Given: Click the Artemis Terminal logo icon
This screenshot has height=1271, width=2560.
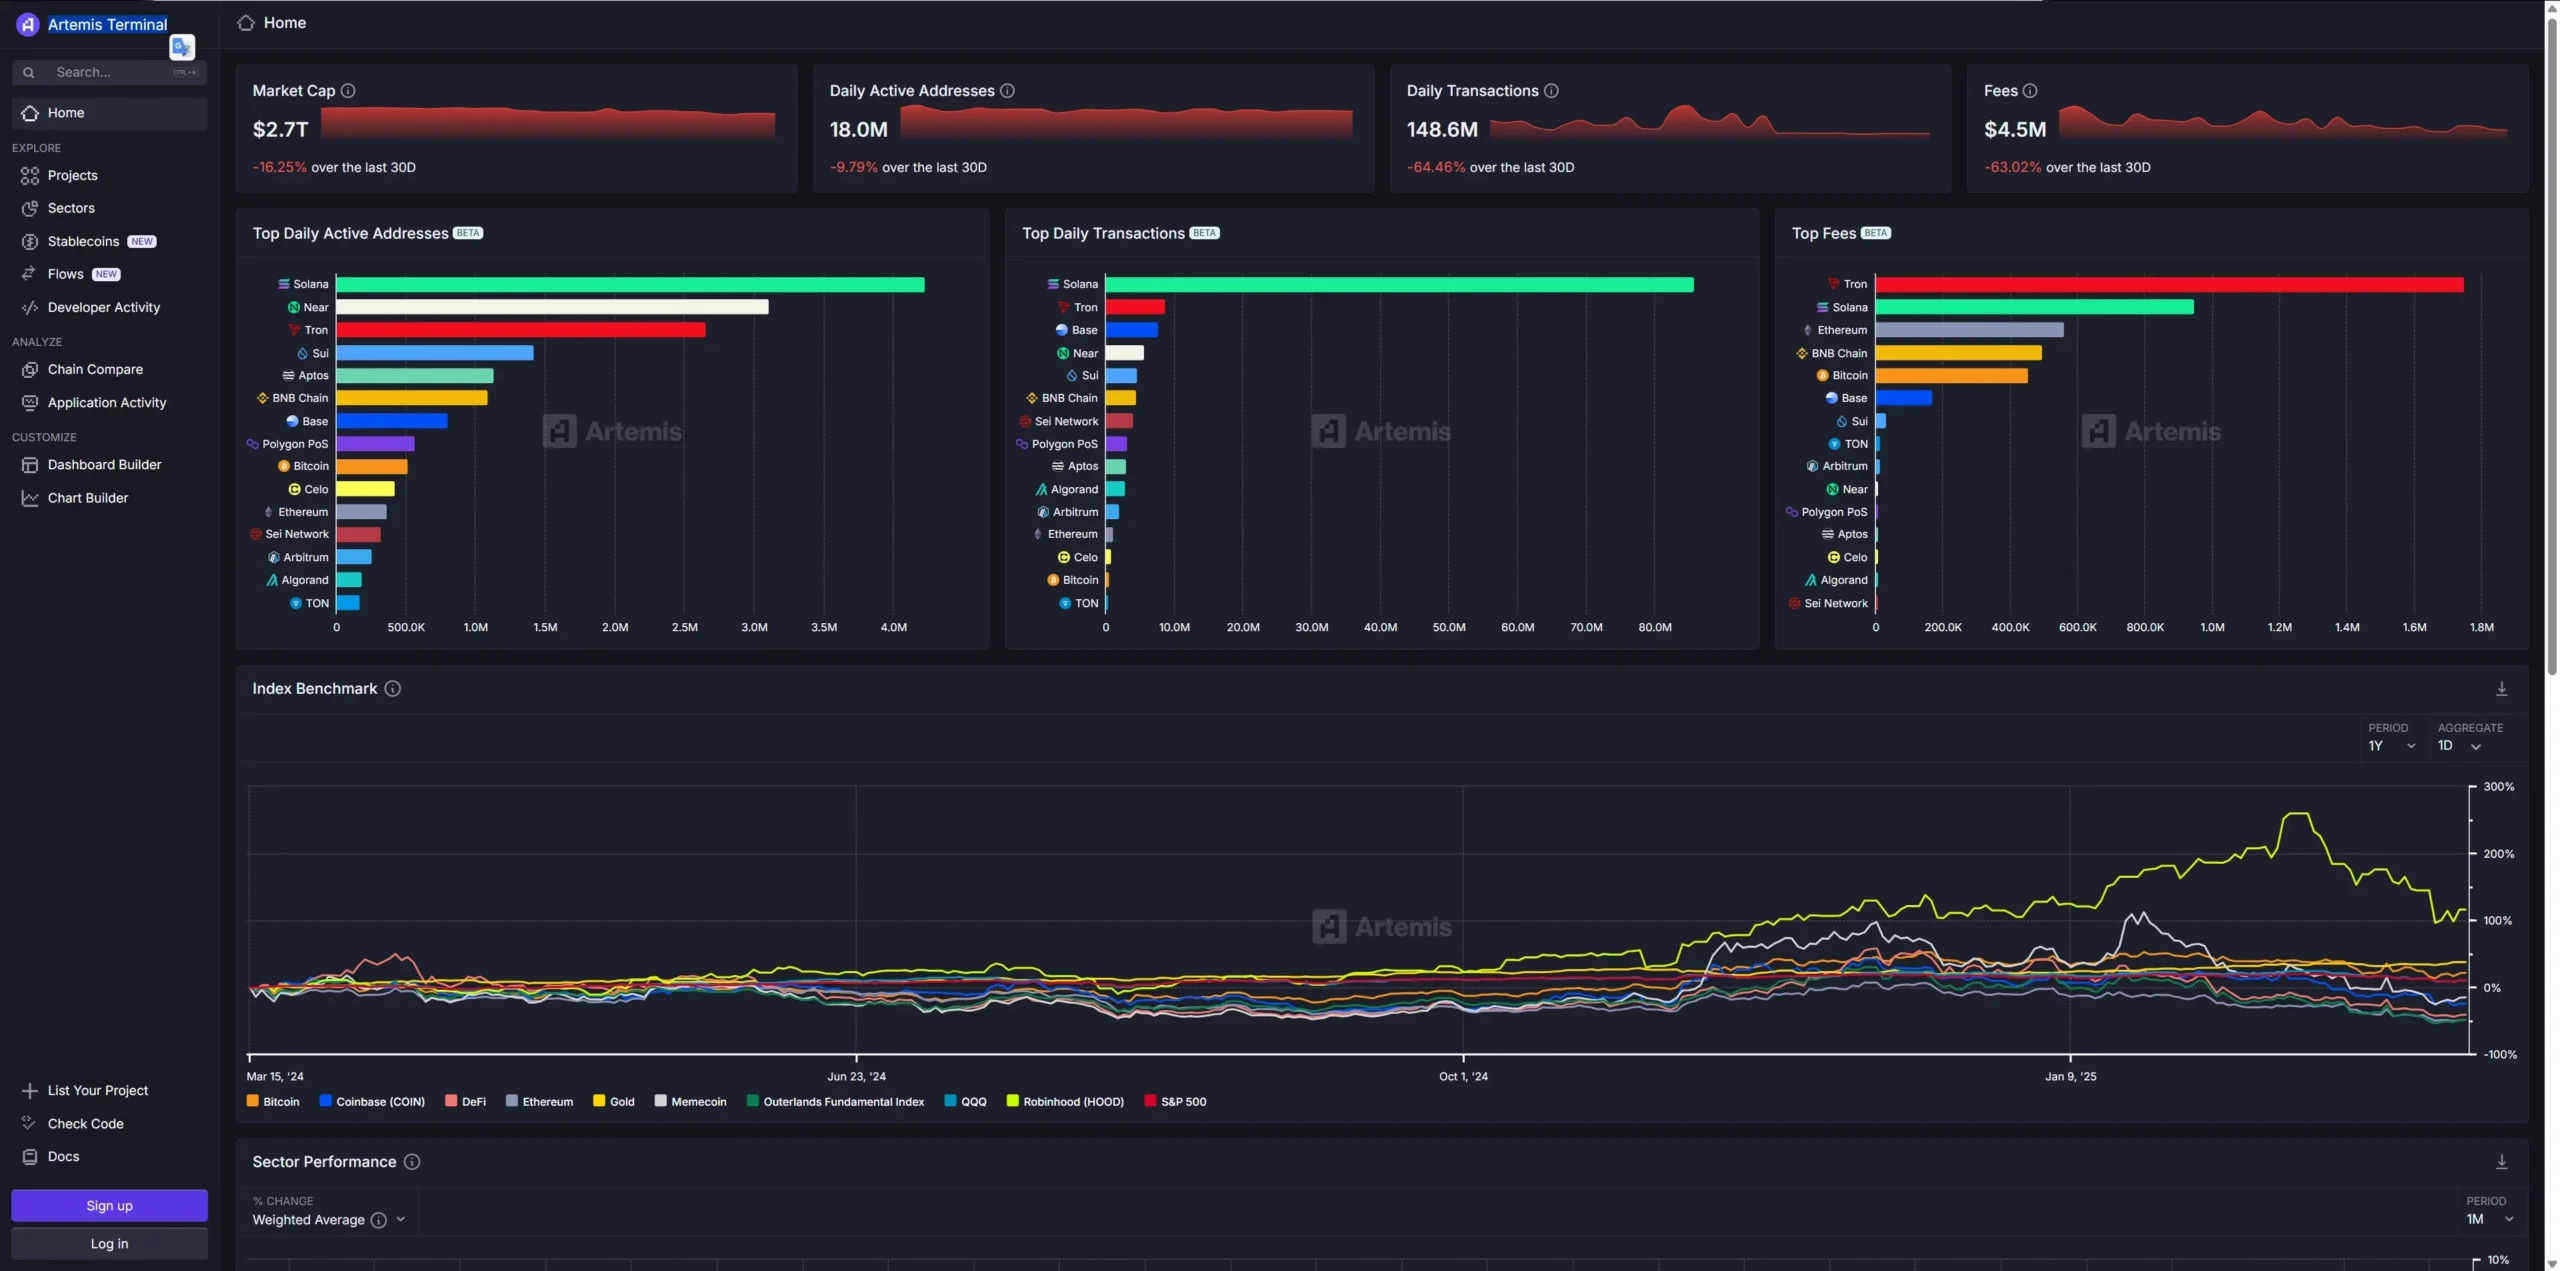Looking at the screenshot, I should pos(28,24).
